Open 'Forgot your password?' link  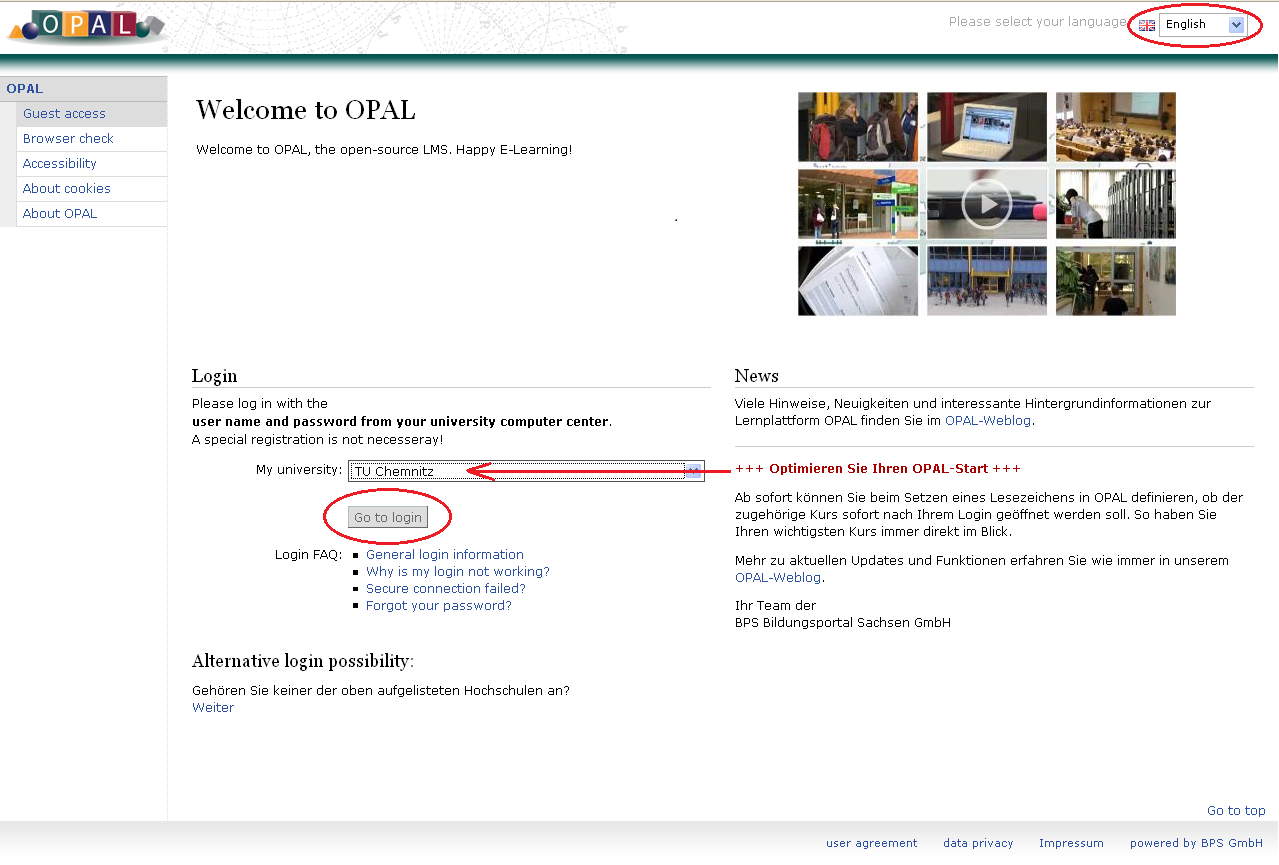[x=439, y=606]
